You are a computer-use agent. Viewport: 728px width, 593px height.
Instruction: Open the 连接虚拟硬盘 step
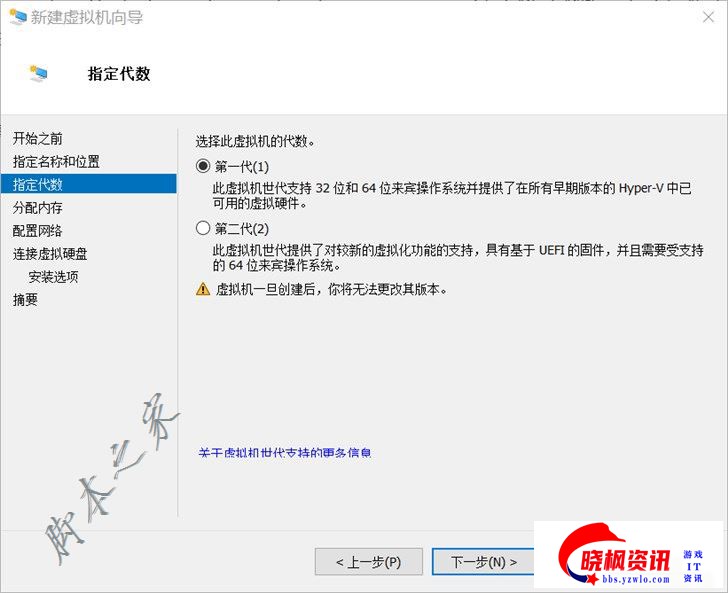pyautogui.click(x=50, y=253)
